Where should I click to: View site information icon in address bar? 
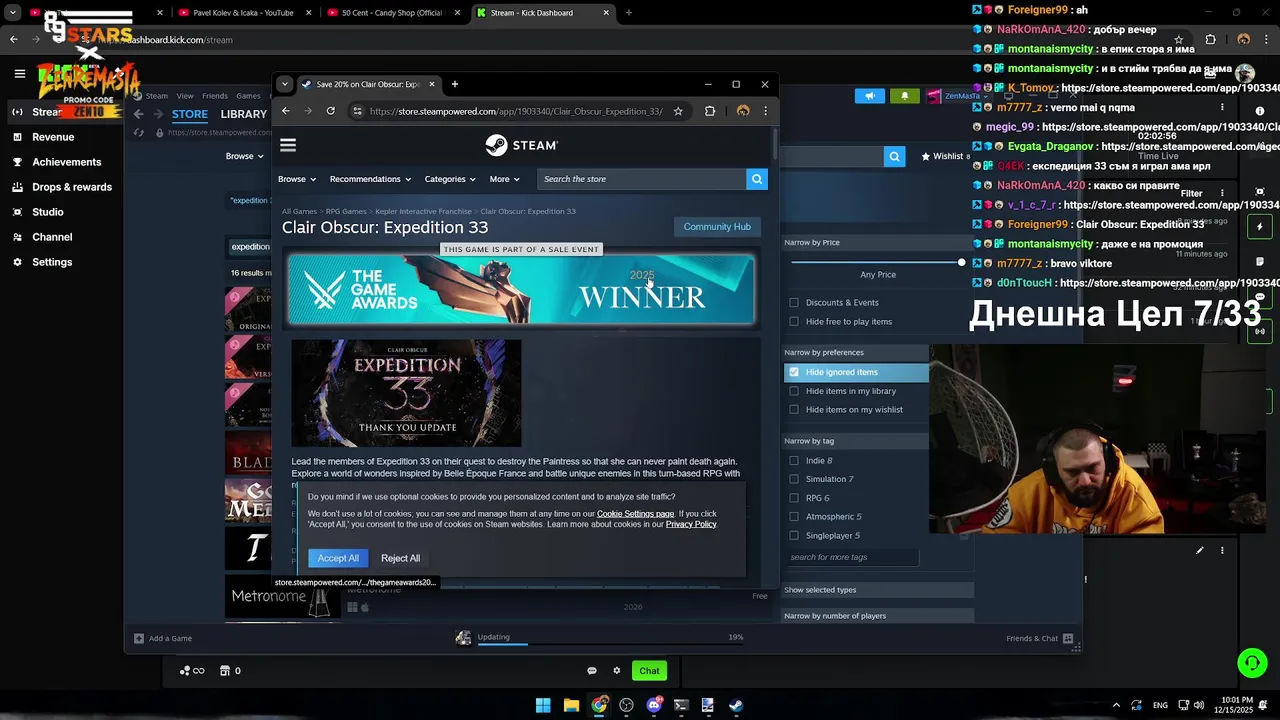(357, 111)
